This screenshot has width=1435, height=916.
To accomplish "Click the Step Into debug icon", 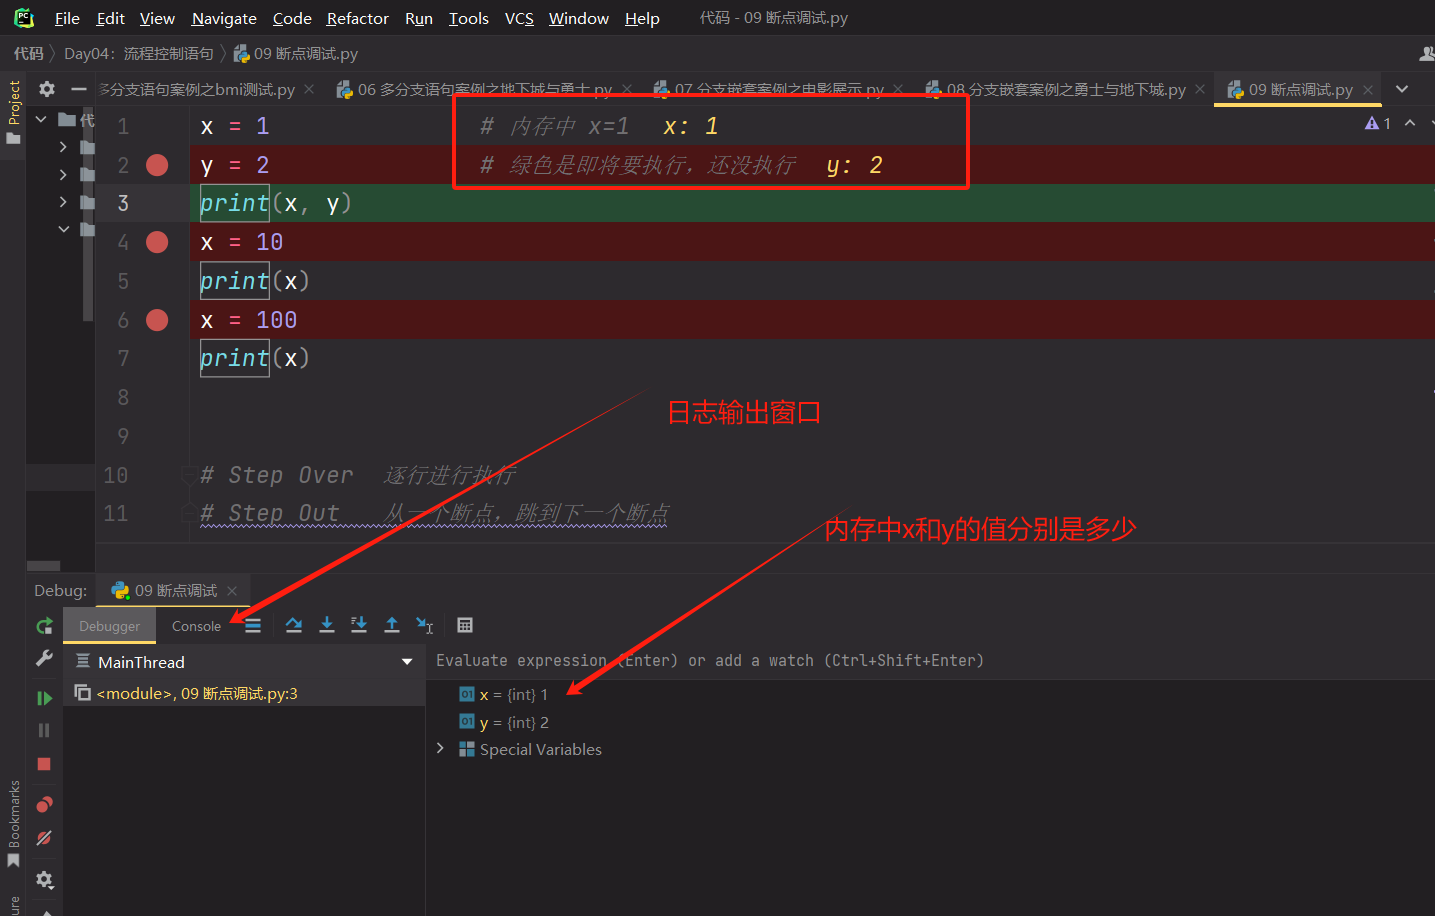I will pyautogui.click(x=327, y=625).
